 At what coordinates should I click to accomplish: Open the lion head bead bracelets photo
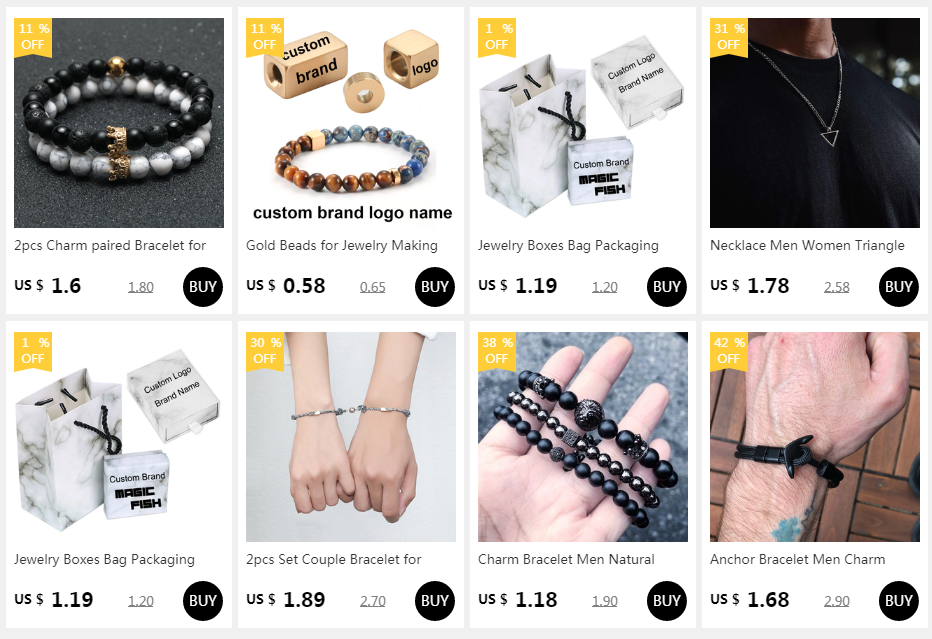click(582, 436)
